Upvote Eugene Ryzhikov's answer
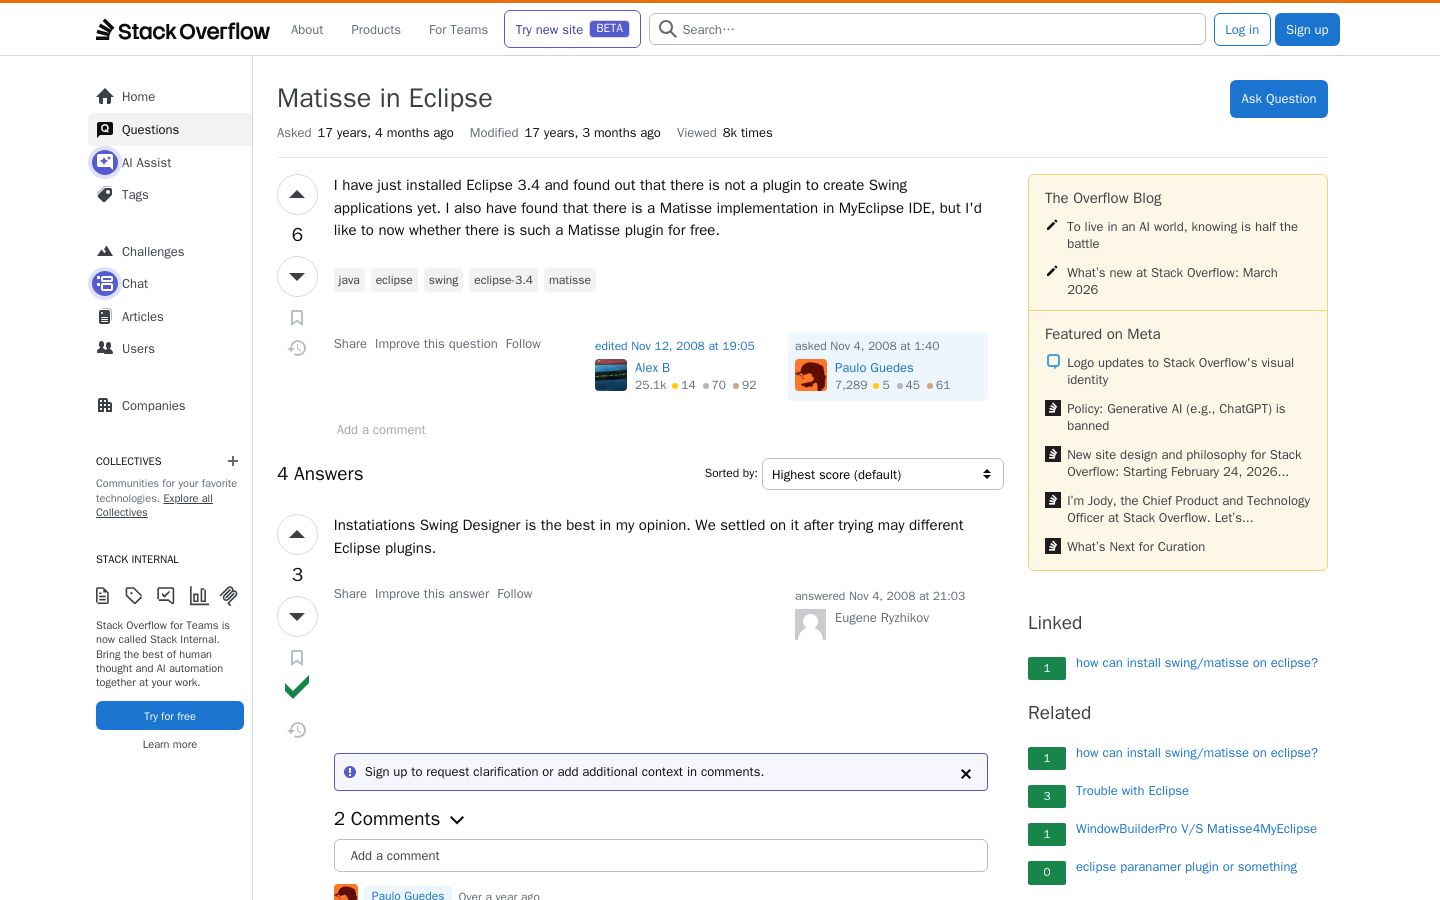The width and height of the screenshot is (1440, 900). 297,535
